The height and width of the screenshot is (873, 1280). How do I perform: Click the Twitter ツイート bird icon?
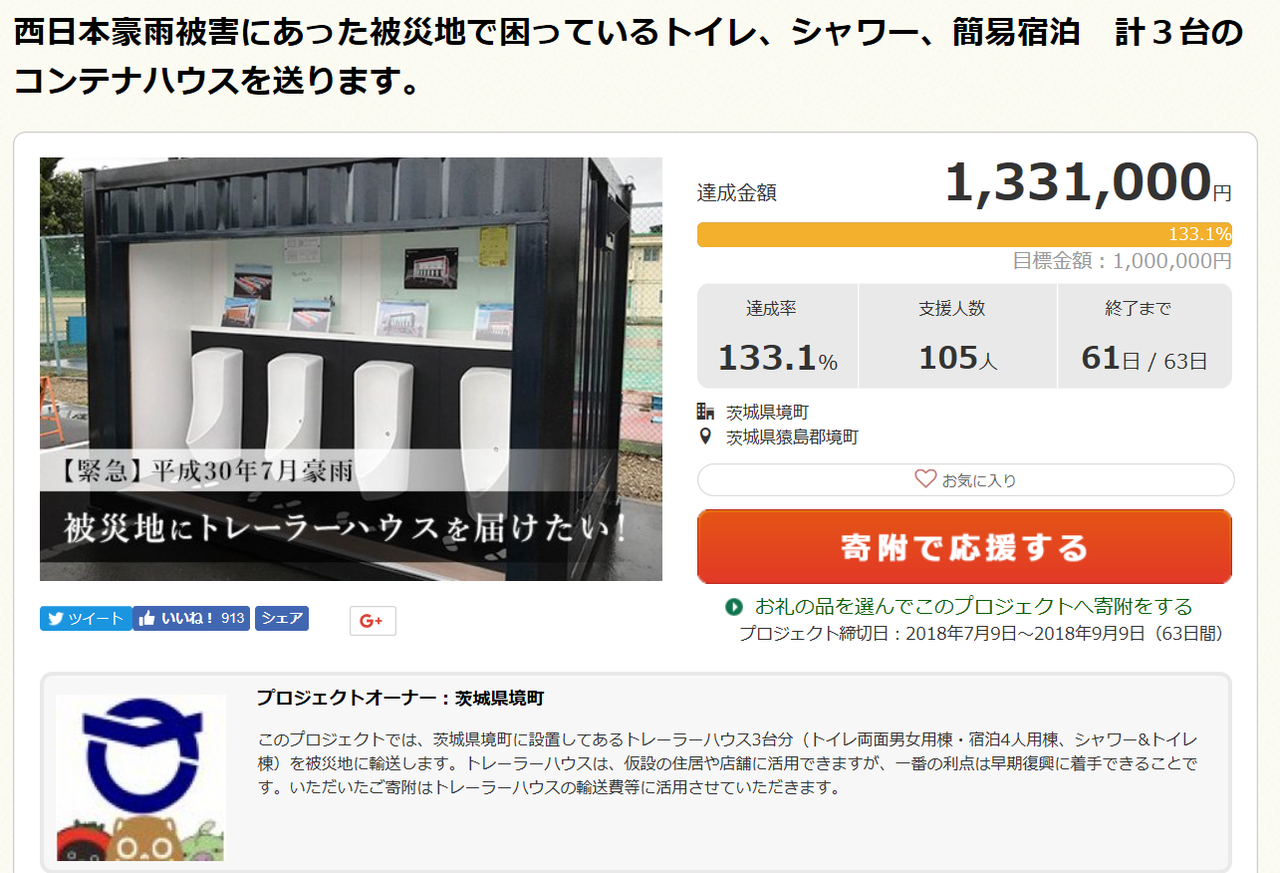point(54,619)
